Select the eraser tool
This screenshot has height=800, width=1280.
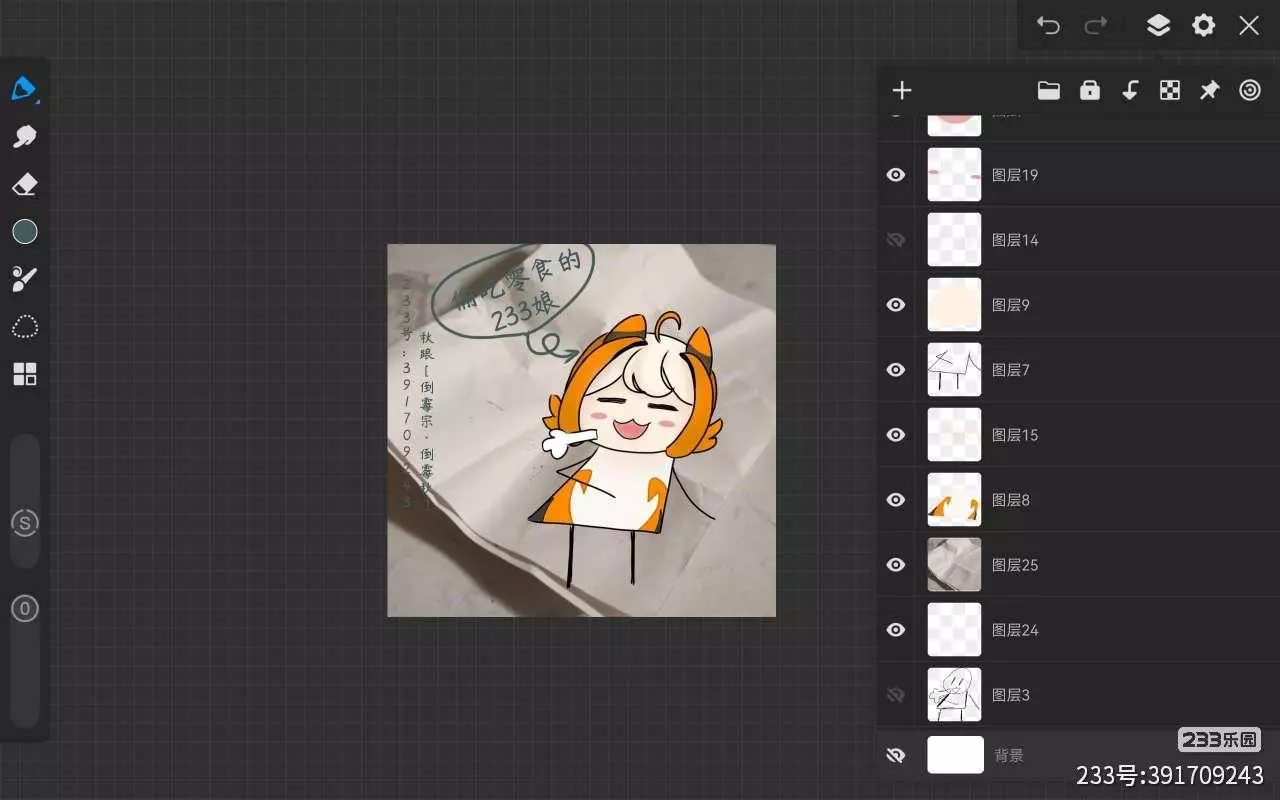click(x=24, y=185)
